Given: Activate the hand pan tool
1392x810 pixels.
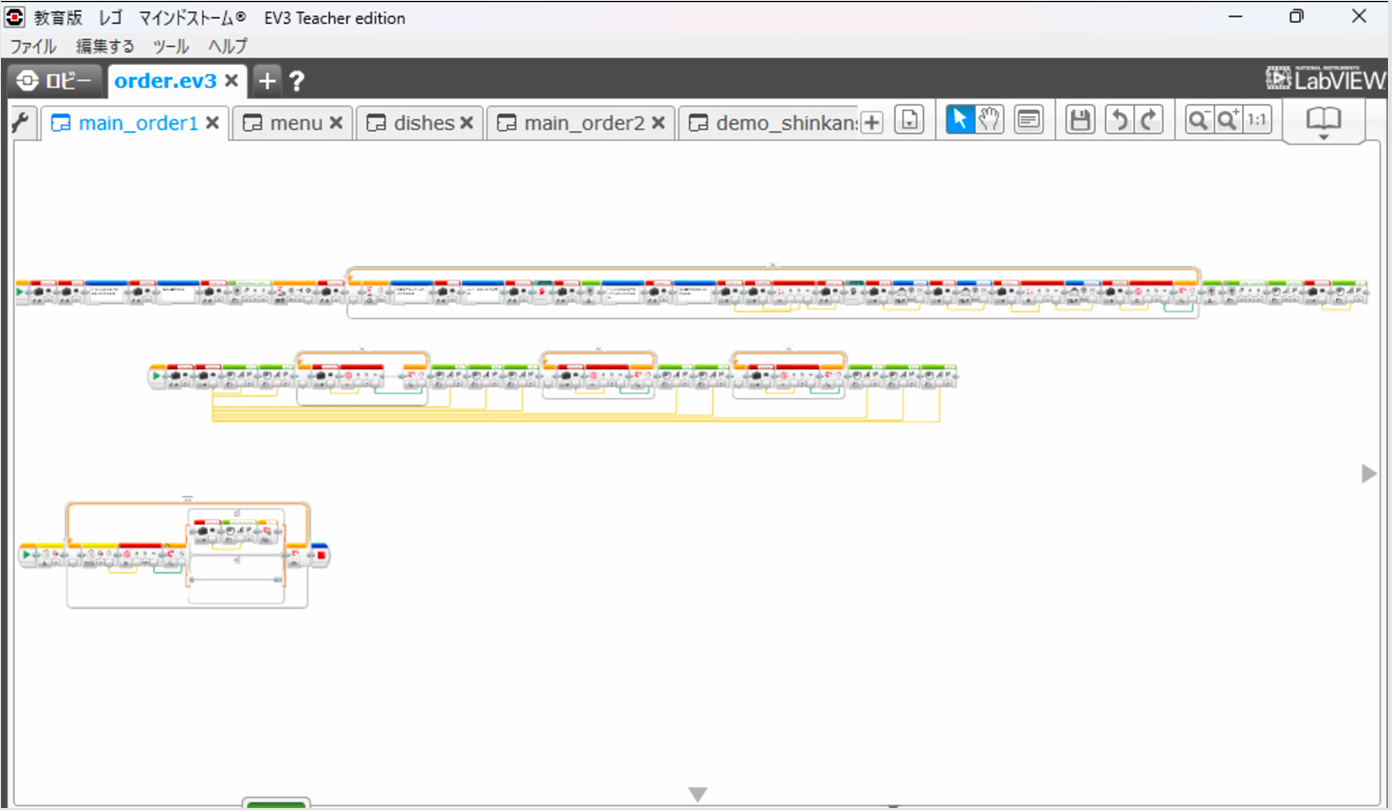Looking at the screenshot, I should coord(990,121).
